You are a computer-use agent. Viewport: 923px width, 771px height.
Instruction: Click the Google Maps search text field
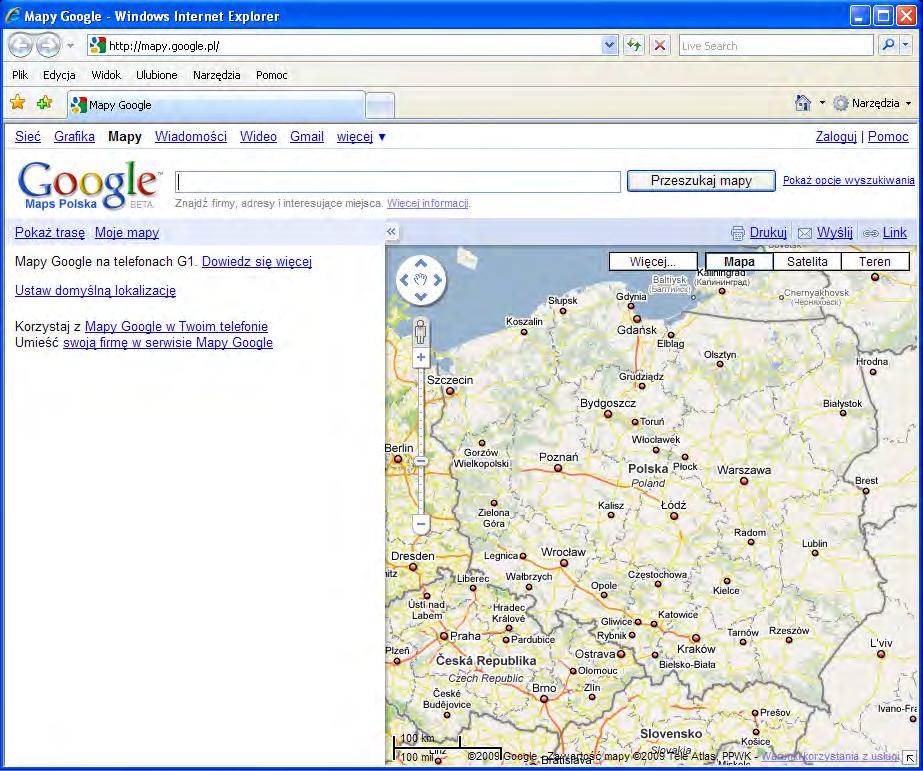[x=398, y=181]
